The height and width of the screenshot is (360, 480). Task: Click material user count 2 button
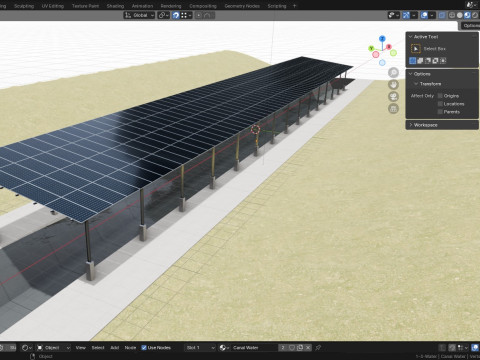pos(283,348)
